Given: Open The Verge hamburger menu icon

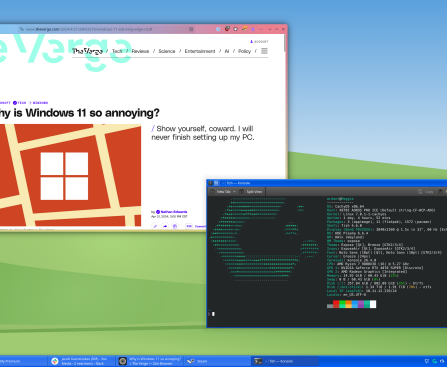Looking at the screenshot, I should [264, 51].
